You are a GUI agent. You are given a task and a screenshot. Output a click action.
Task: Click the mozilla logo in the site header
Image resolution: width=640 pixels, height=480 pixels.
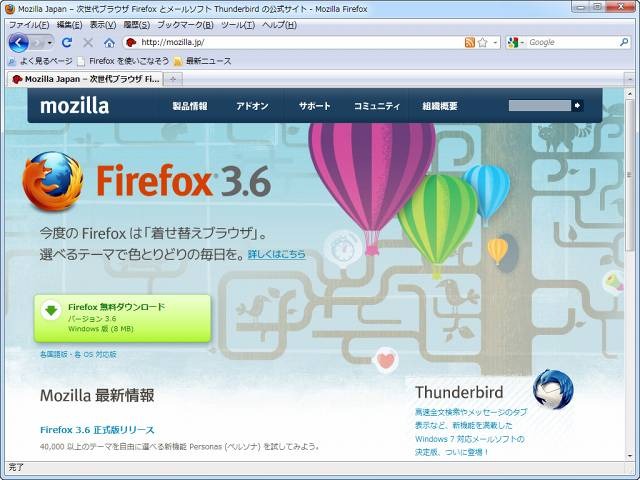point(75,106)
